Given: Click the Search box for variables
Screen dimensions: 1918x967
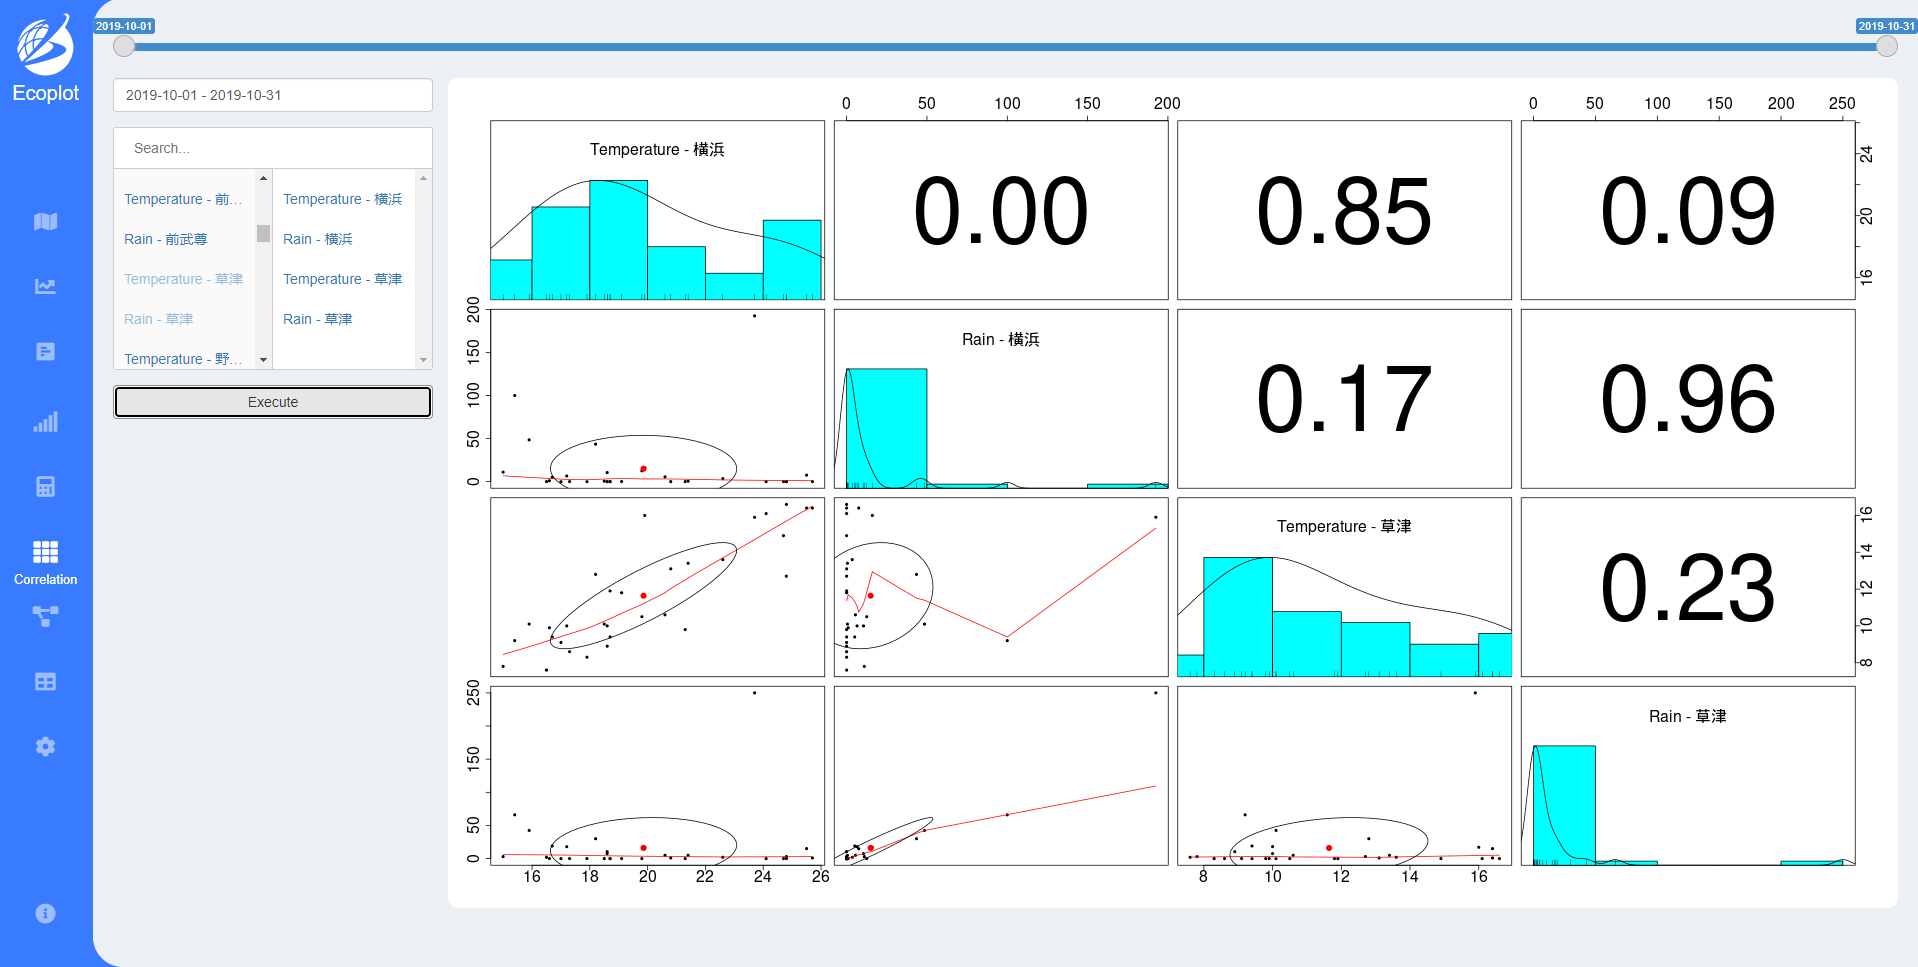Looking at the screenshot, I should 272,148.
